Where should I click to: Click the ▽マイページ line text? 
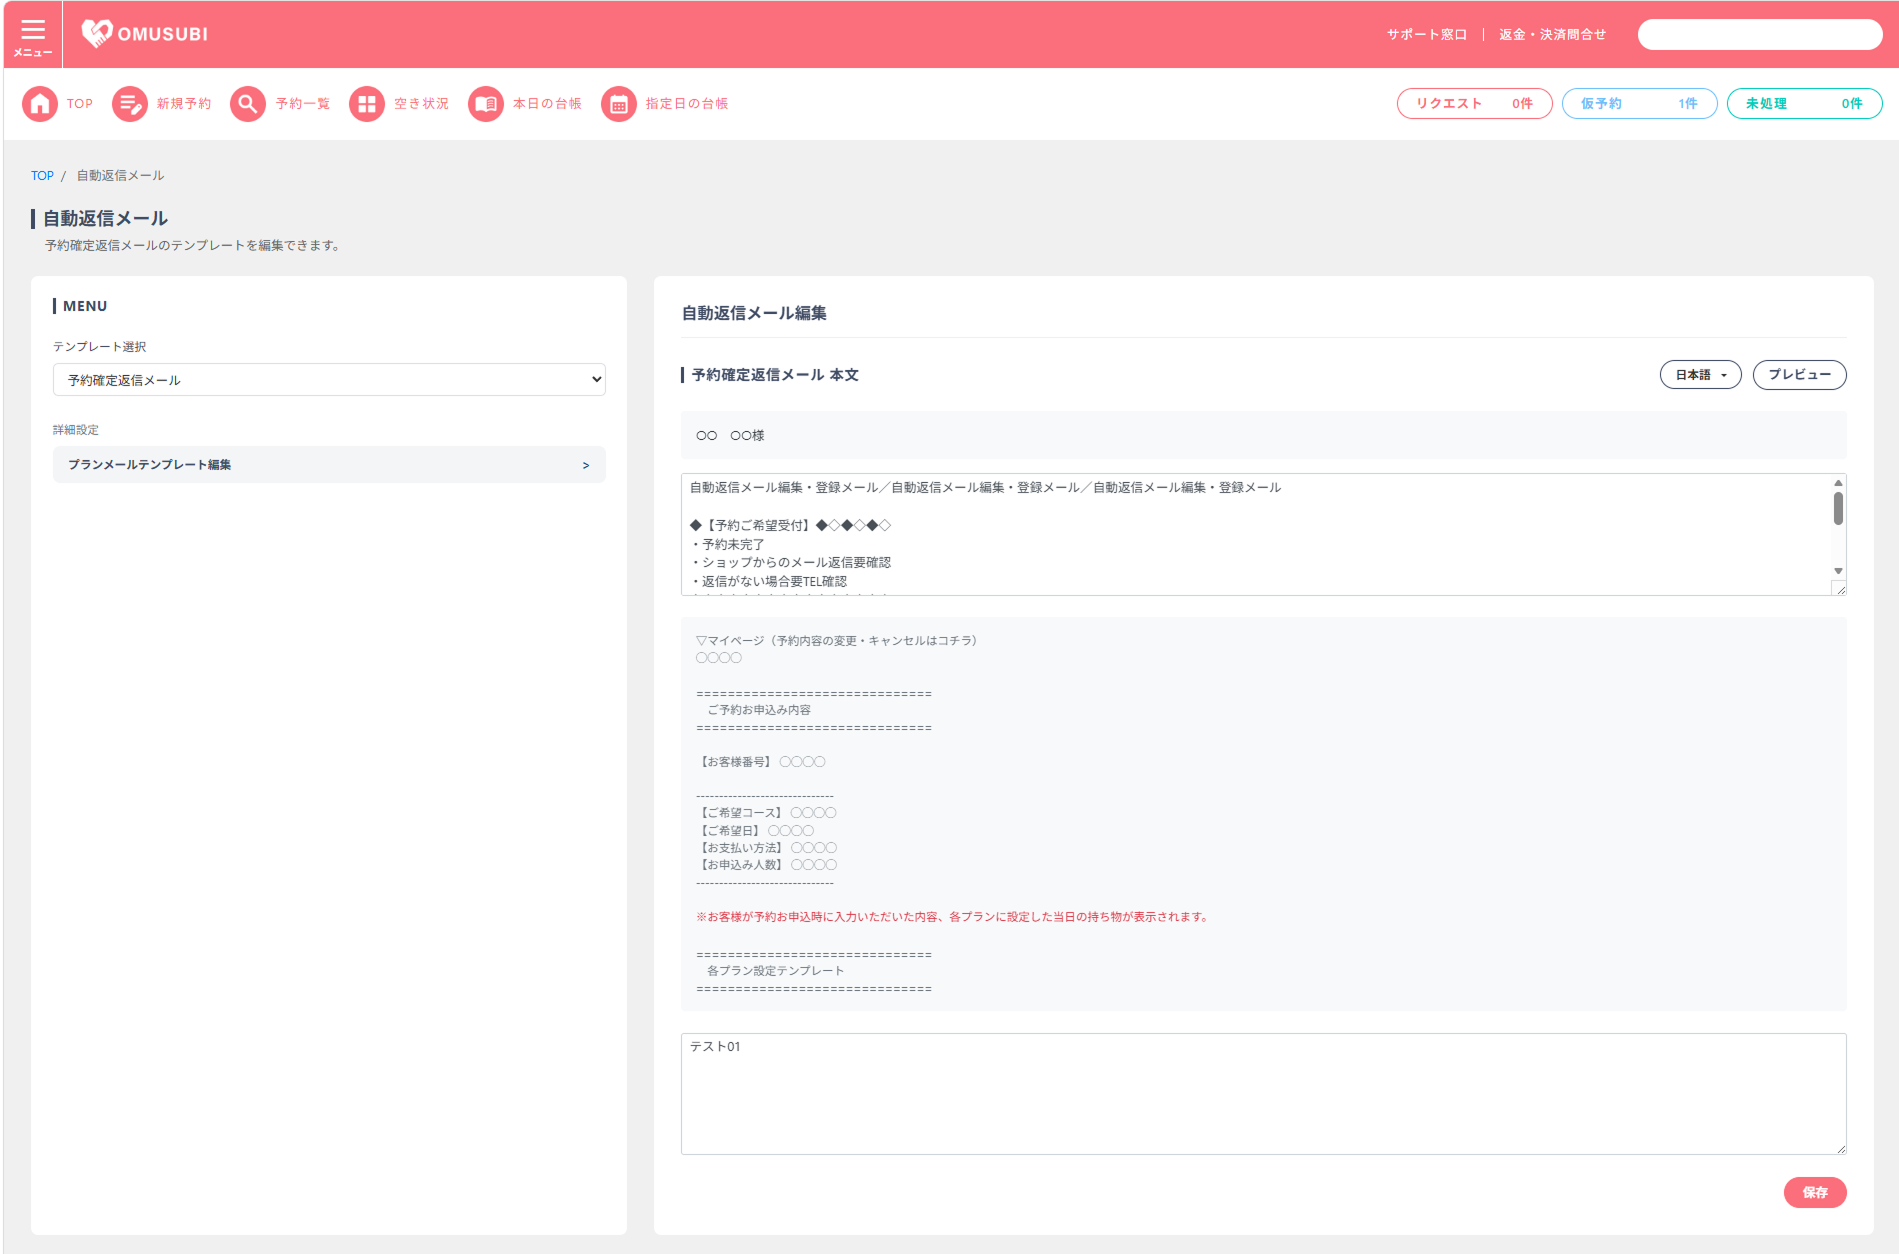coord(837,641)
